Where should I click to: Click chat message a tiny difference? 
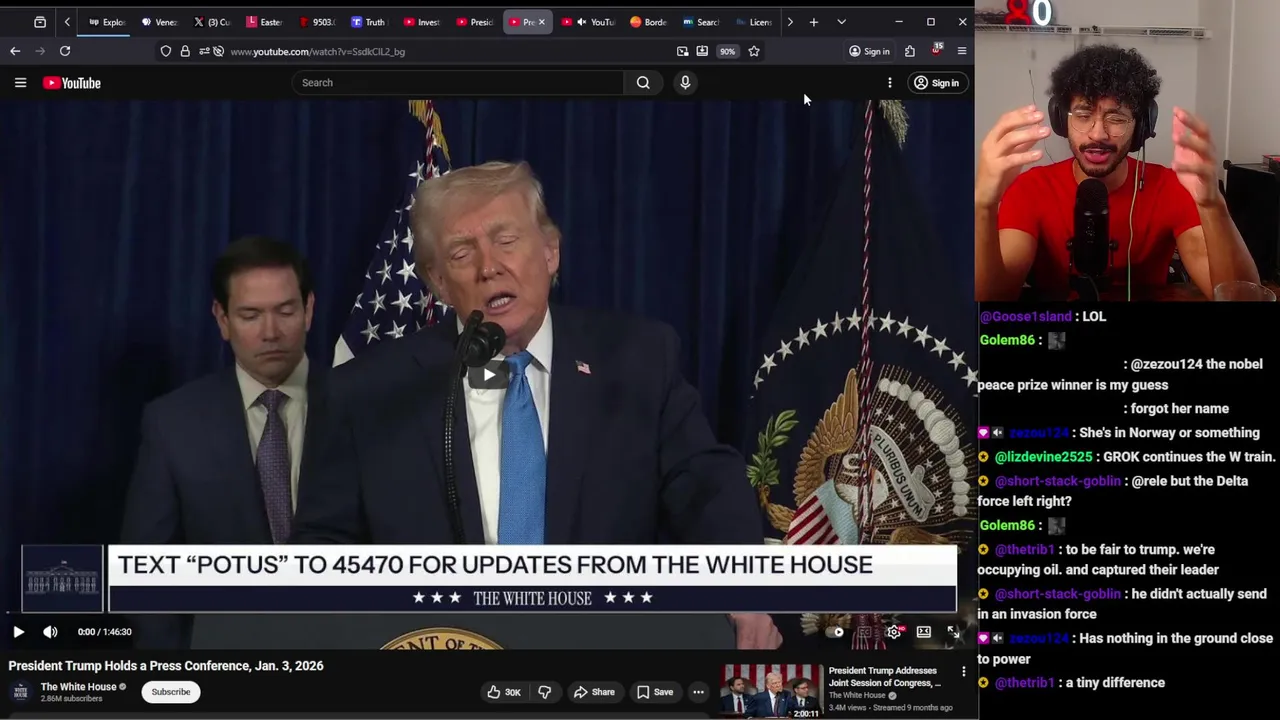pos(1115,683)
